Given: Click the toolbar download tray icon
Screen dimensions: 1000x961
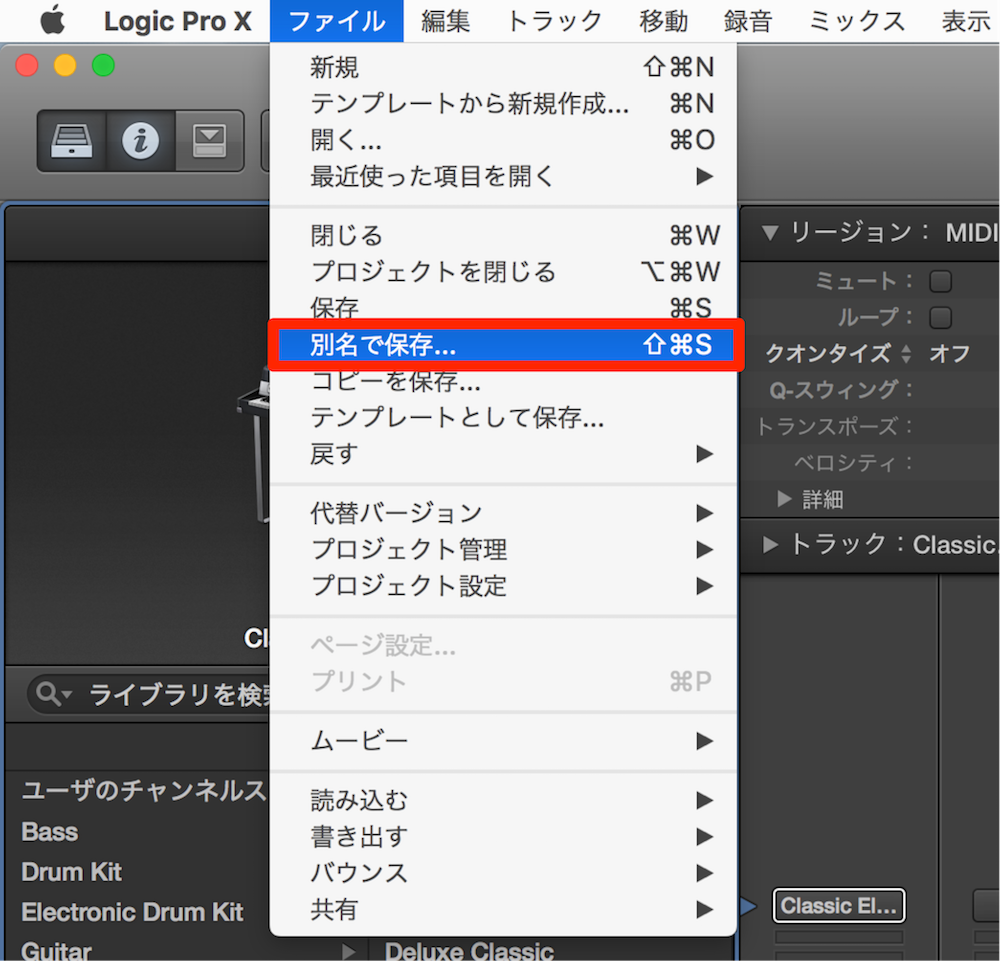Looking at the screenshot, I should 209,141.
